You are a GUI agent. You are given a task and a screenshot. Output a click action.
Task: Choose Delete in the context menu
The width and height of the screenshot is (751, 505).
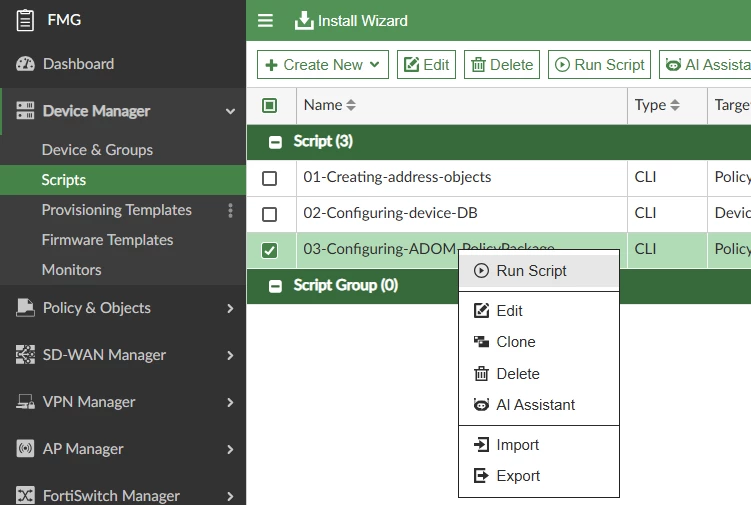tap(539, 373)
